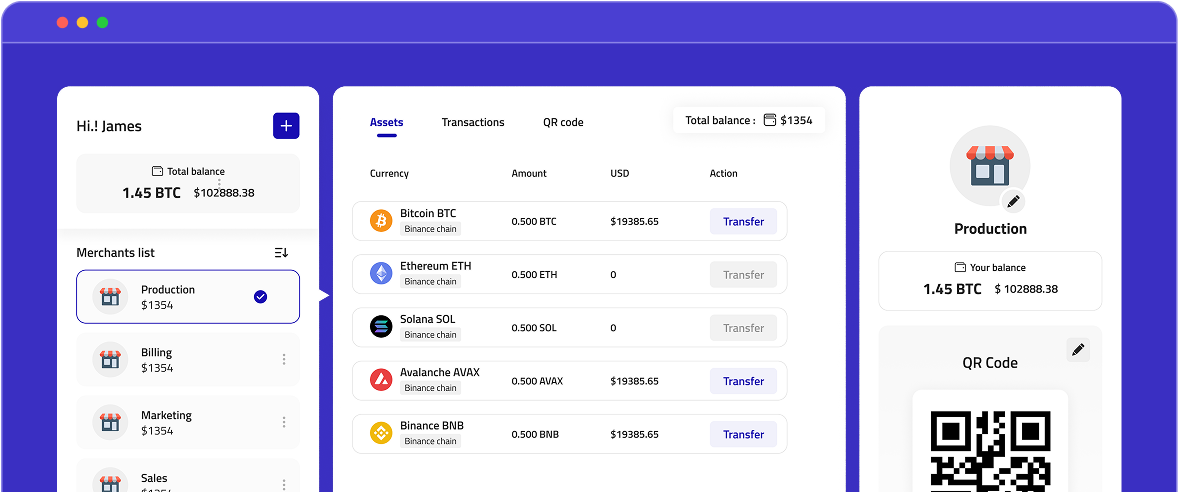Click the Bitcoin coin icon

click(x=381, y=221)
